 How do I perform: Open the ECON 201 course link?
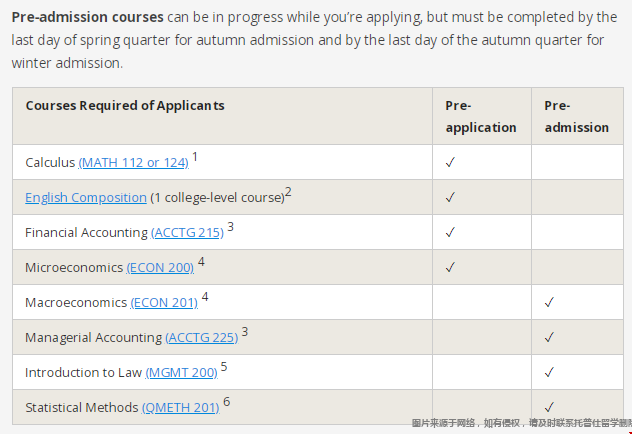pyautogui.click(x=163, y=302)
